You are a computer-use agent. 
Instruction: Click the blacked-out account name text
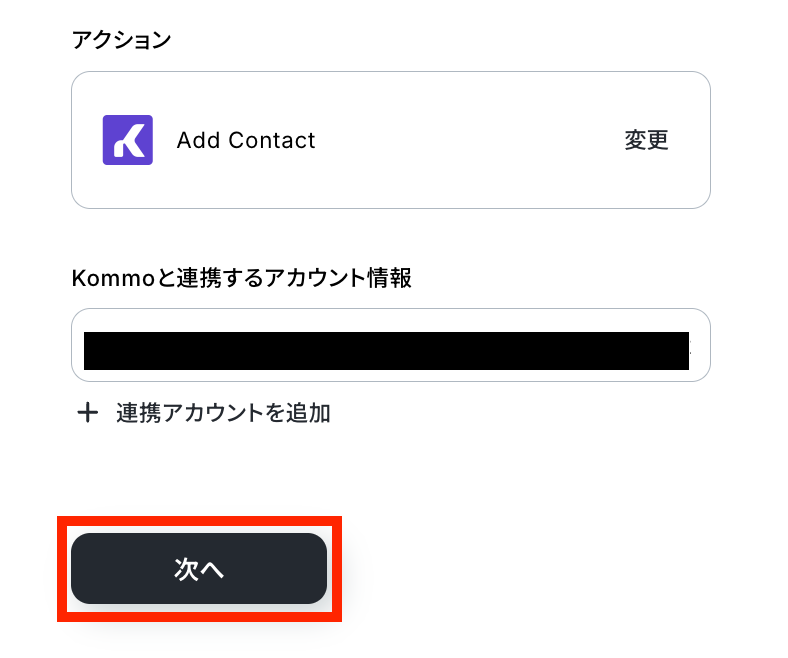pos(386,351)
